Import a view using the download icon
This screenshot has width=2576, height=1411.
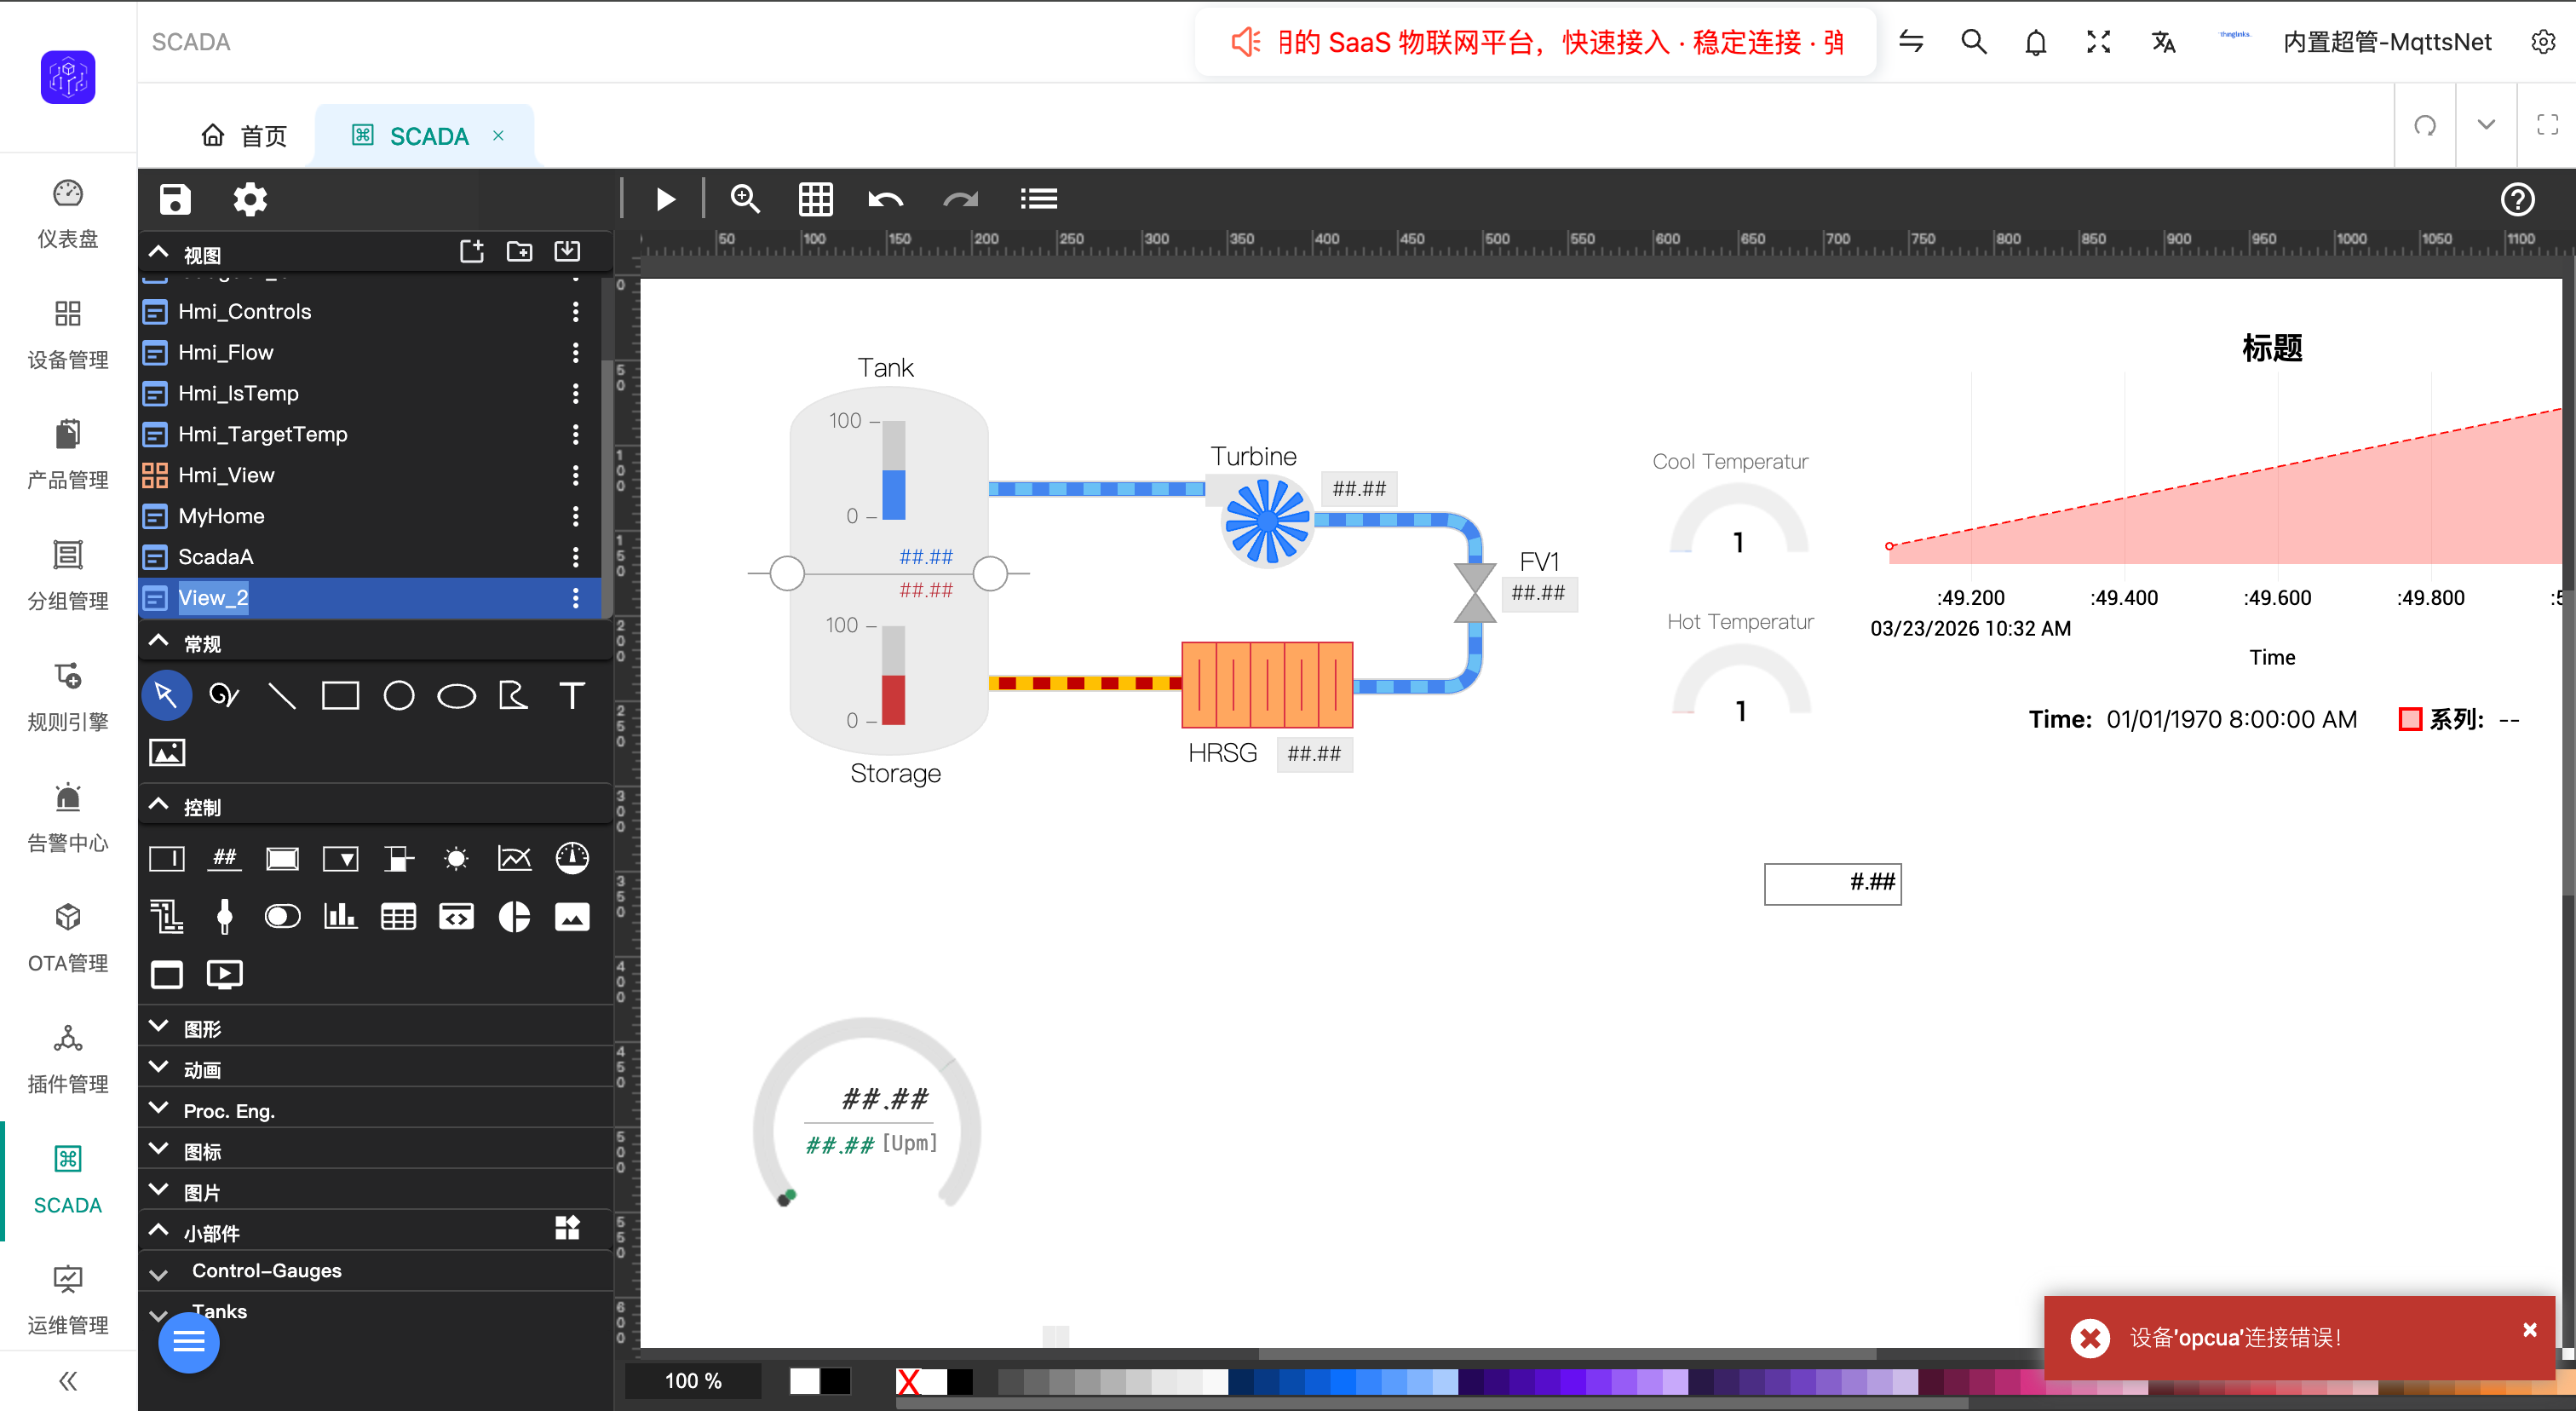[567, 251]
